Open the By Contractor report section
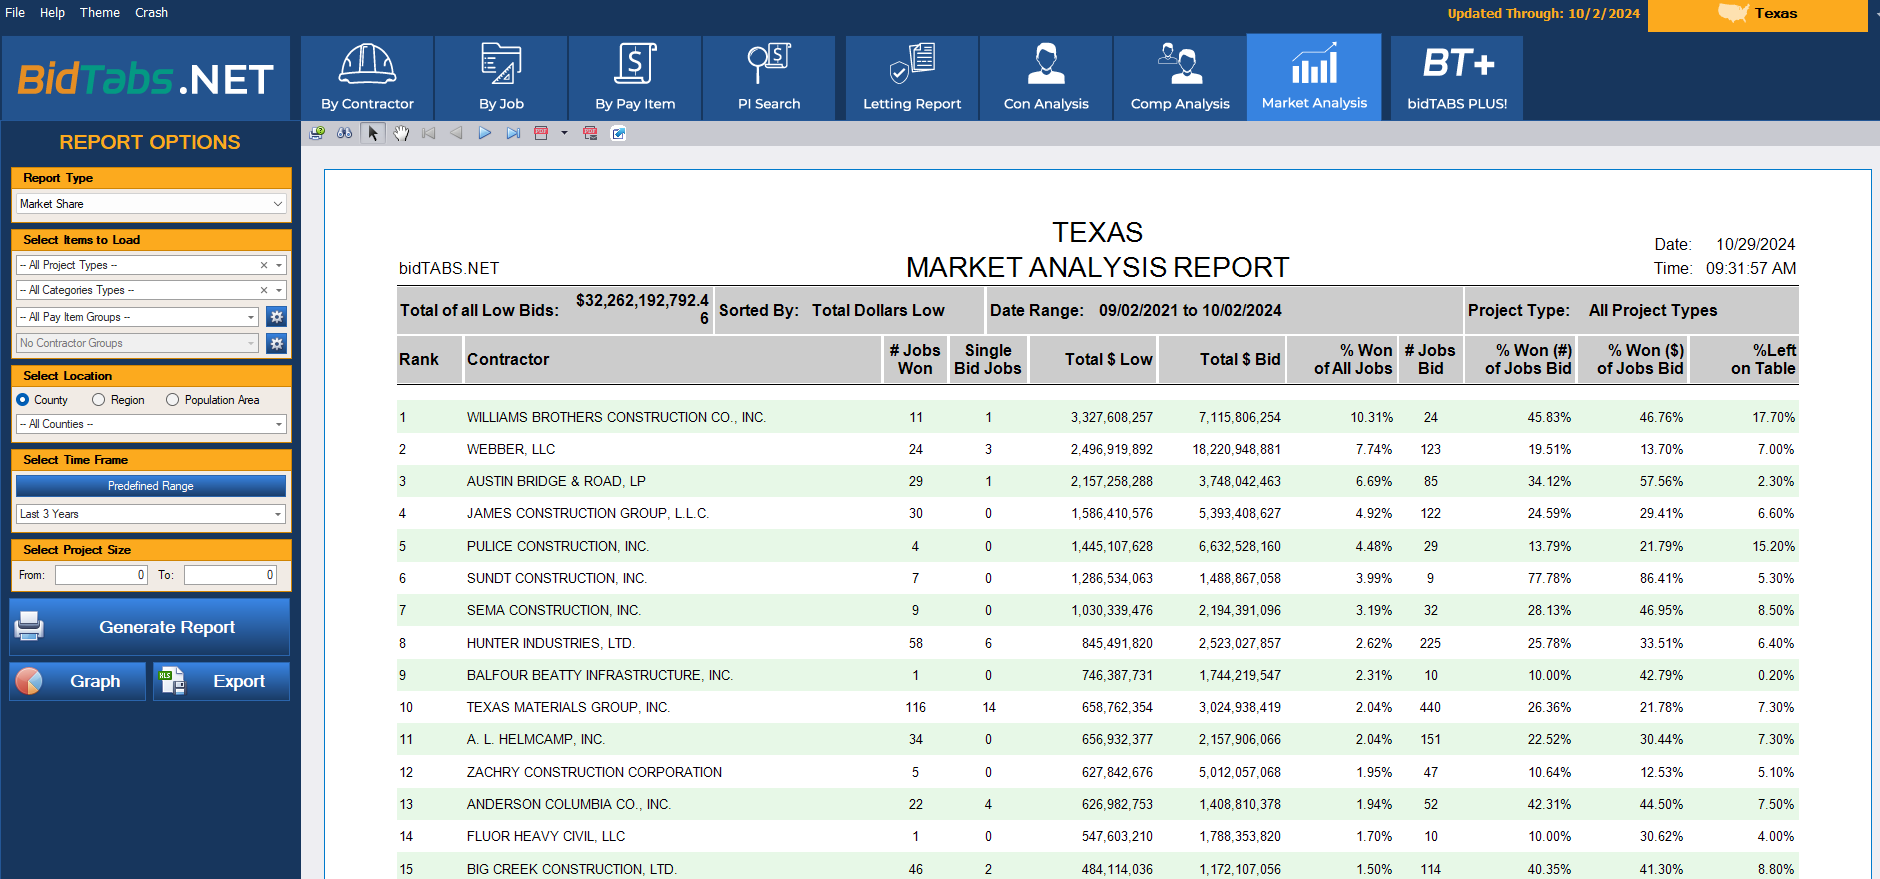This screenshot has width=1880, height=879. pos(367,78)
